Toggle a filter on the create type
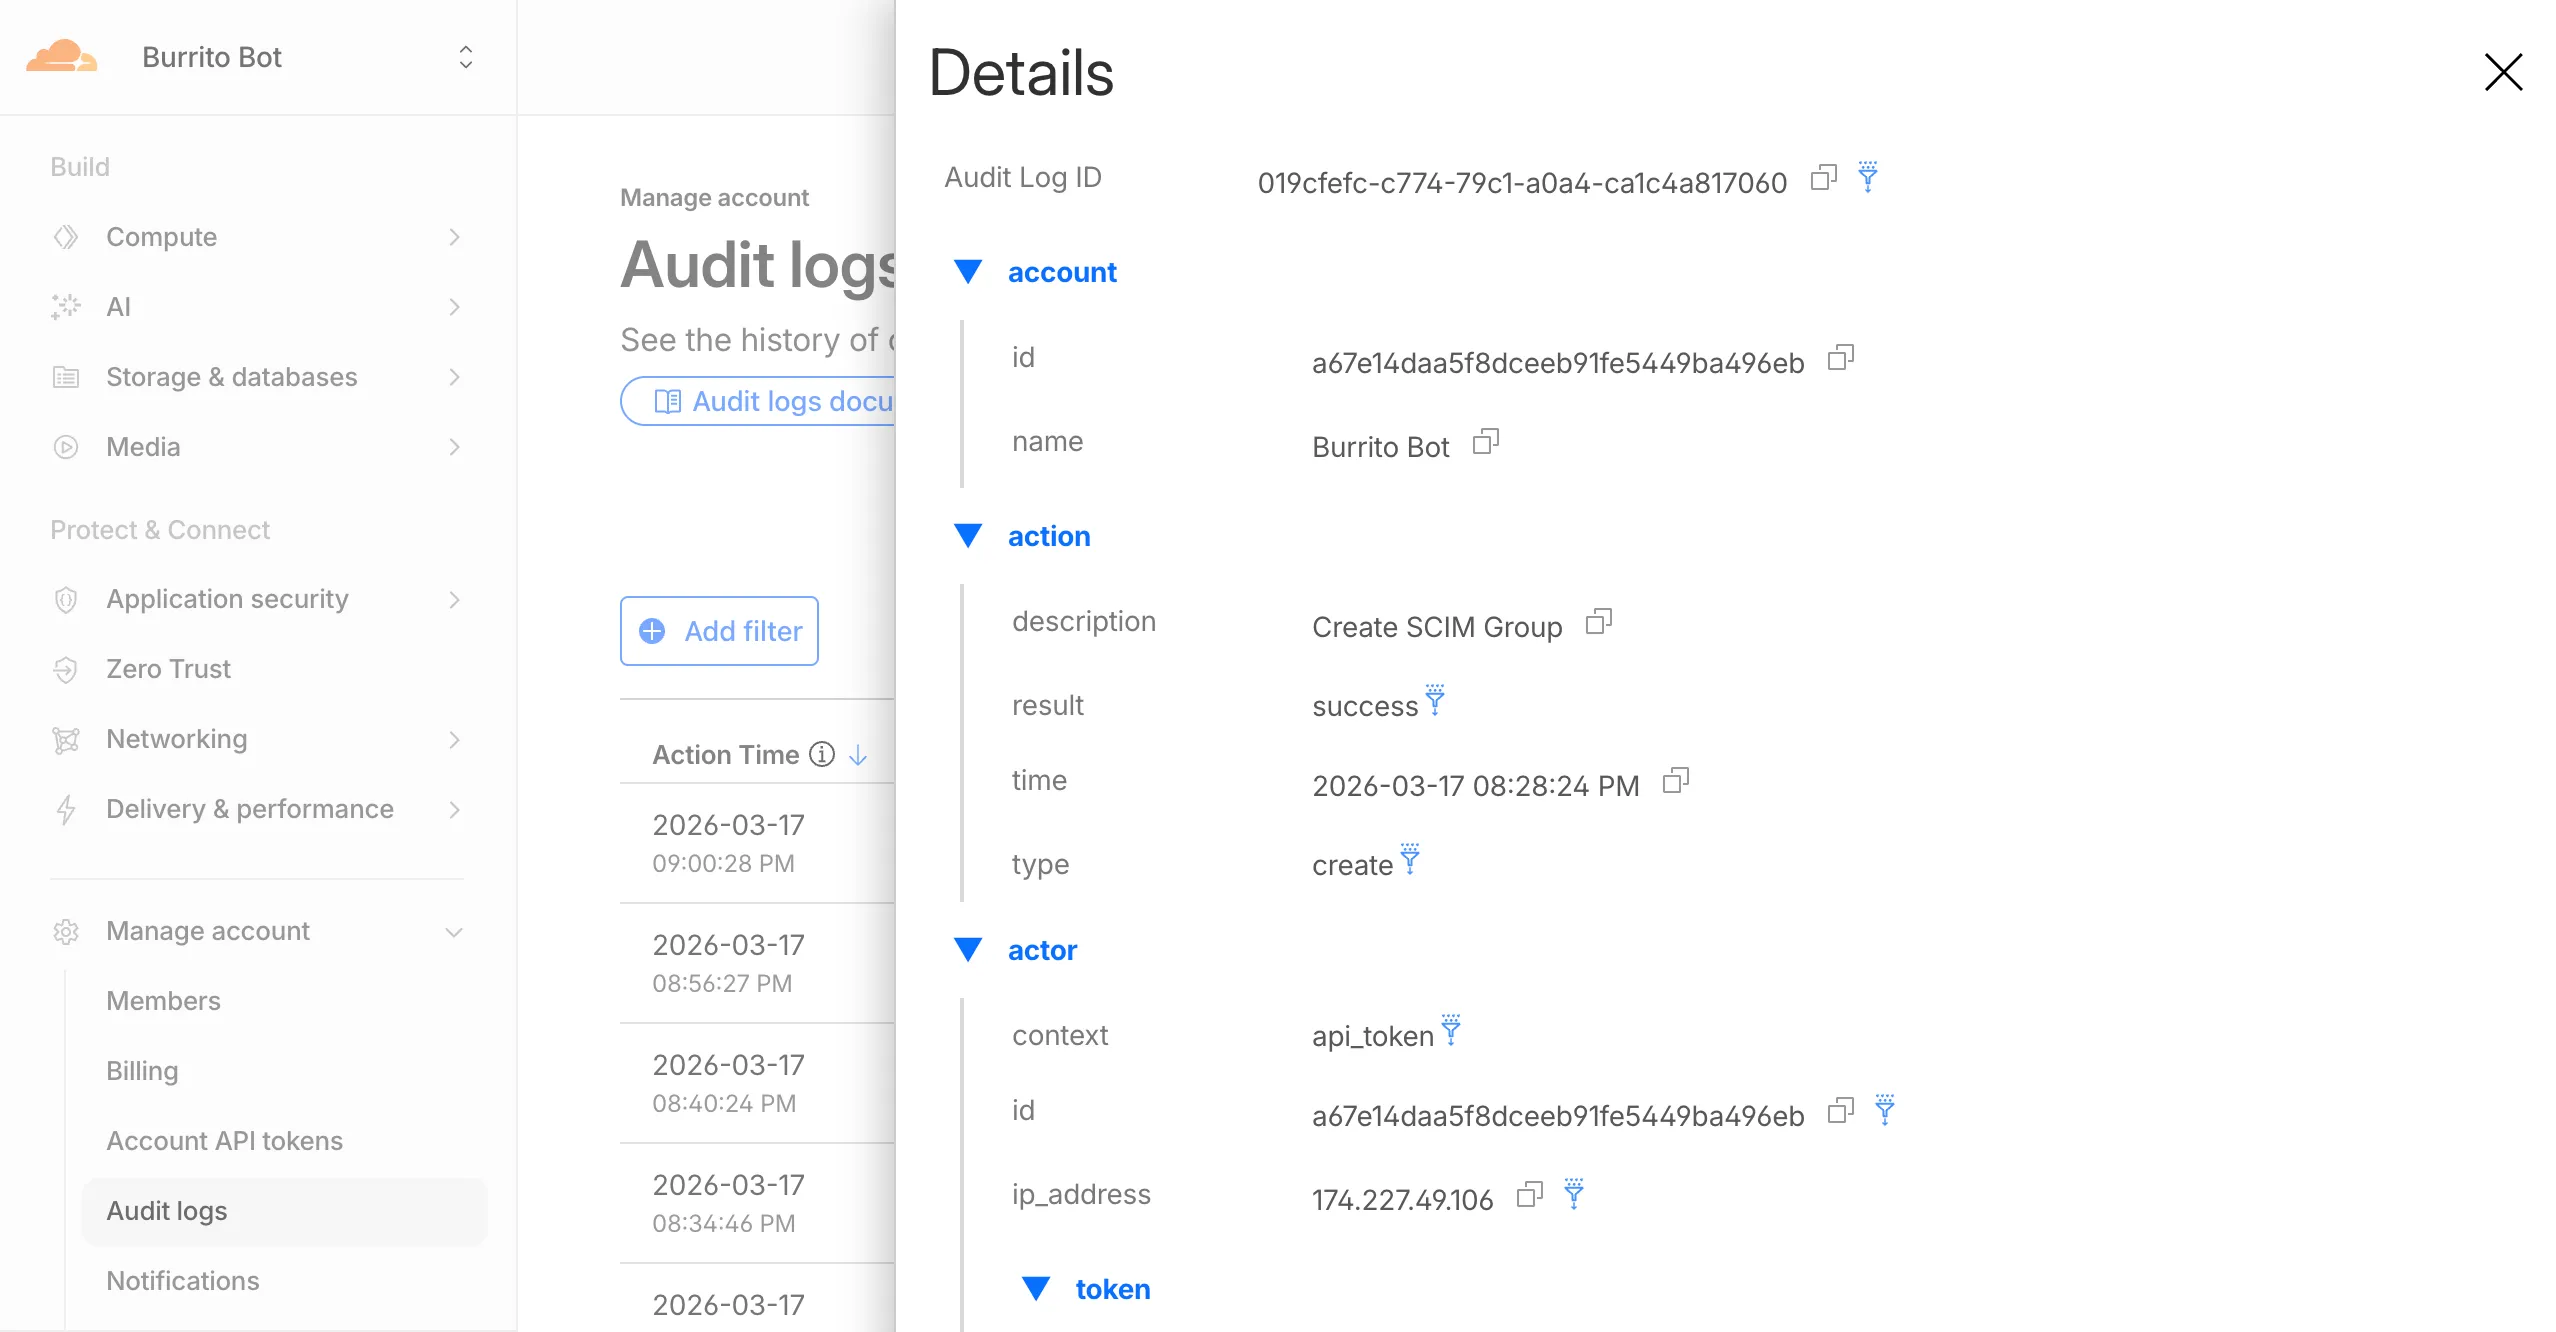 point(1408,861)
